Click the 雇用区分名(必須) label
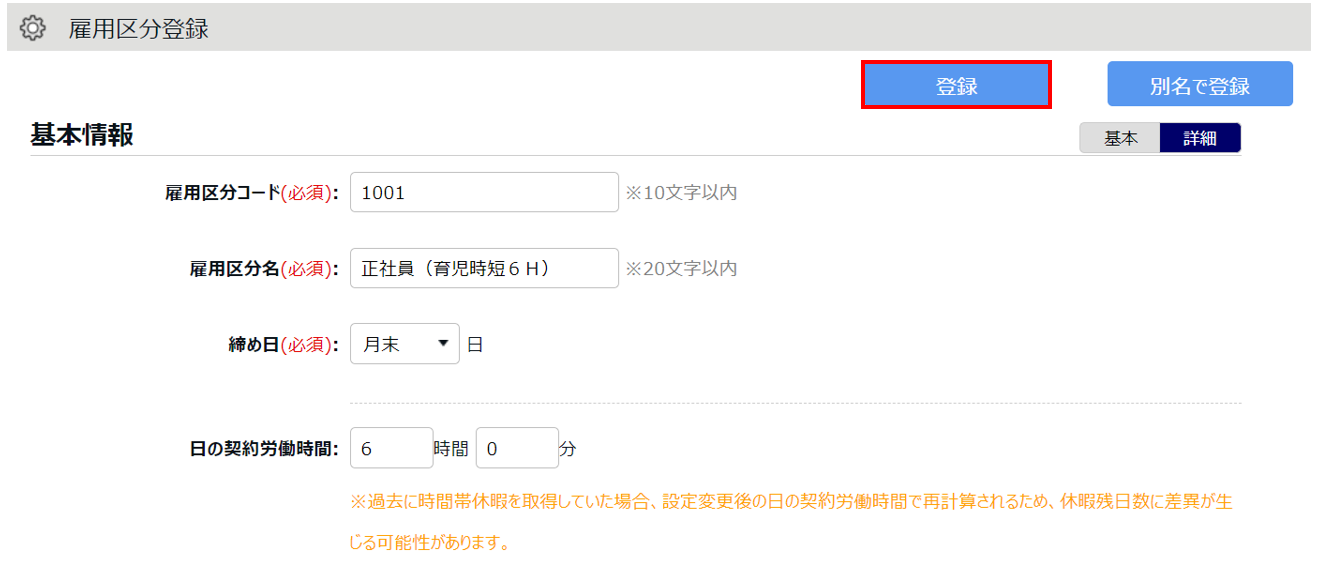1318x563 pixels. (264, 269)
